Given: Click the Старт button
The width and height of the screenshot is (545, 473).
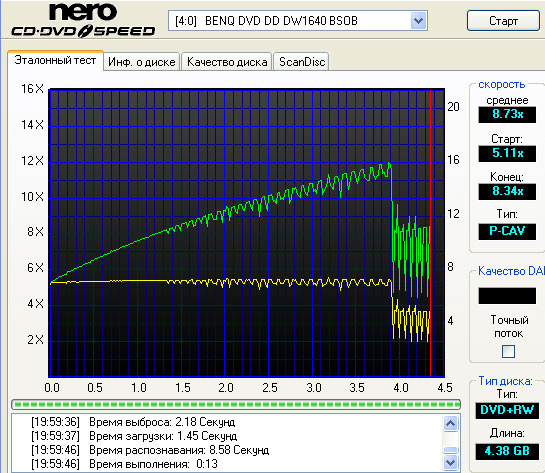Looking at the screenshot, I should coord(503,21).
